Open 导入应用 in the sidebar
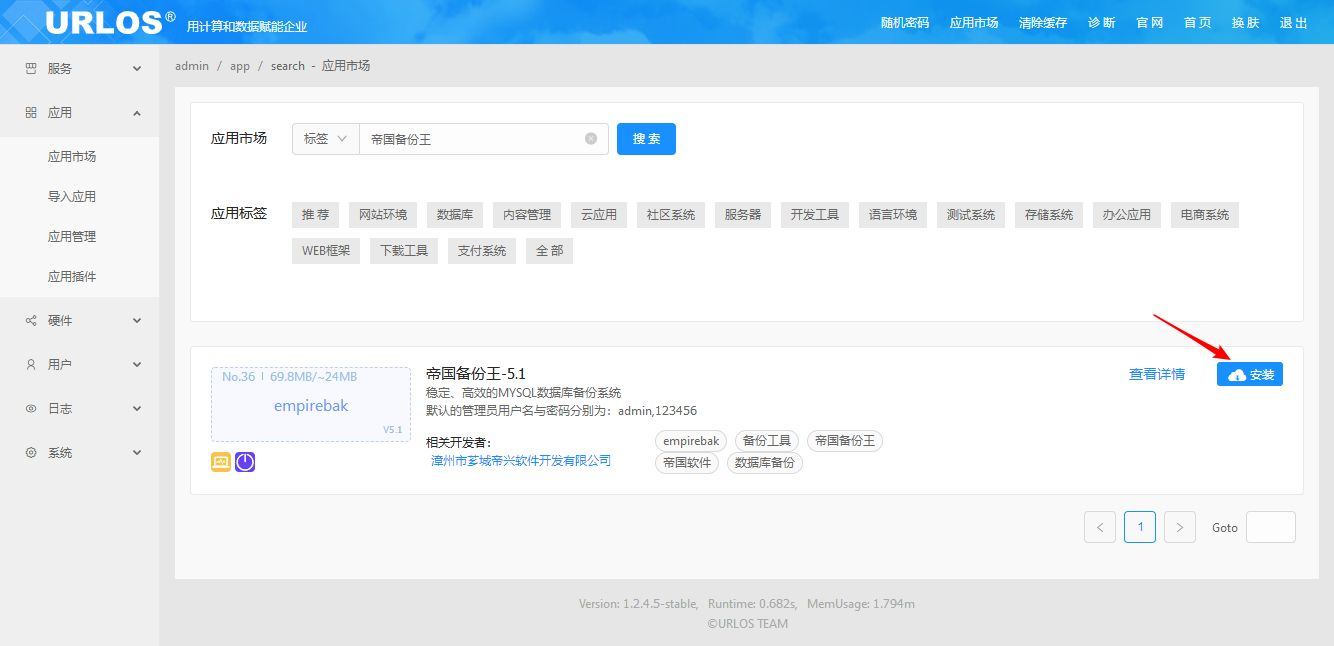This screenshot has width=1334, height=646. [72, 197]
